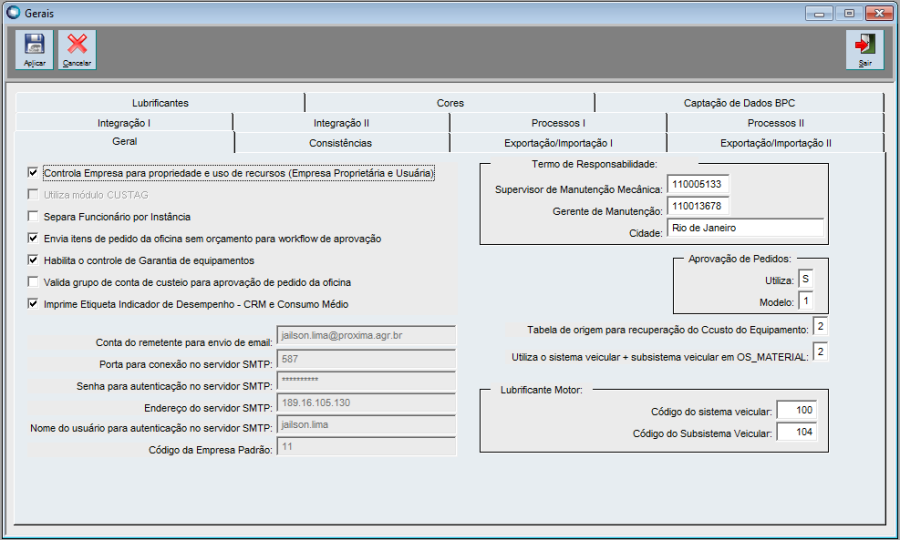Click the Cidade field Rio de Janeiro
The width and height of the screenshot is (900, 540).
[745, 228]
